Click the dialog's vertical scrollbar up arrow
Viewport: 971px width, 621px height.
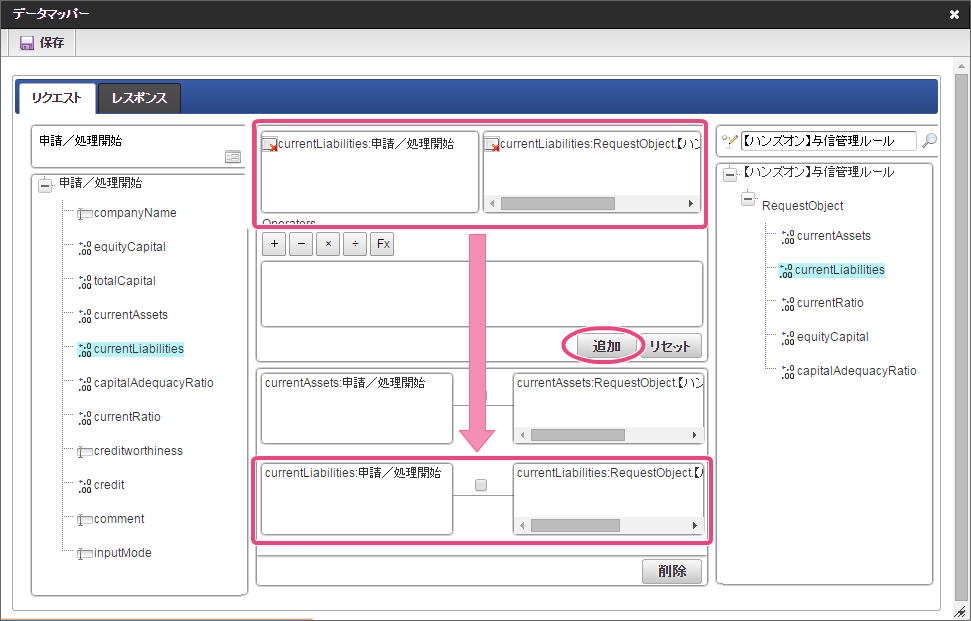pos(961,65)
